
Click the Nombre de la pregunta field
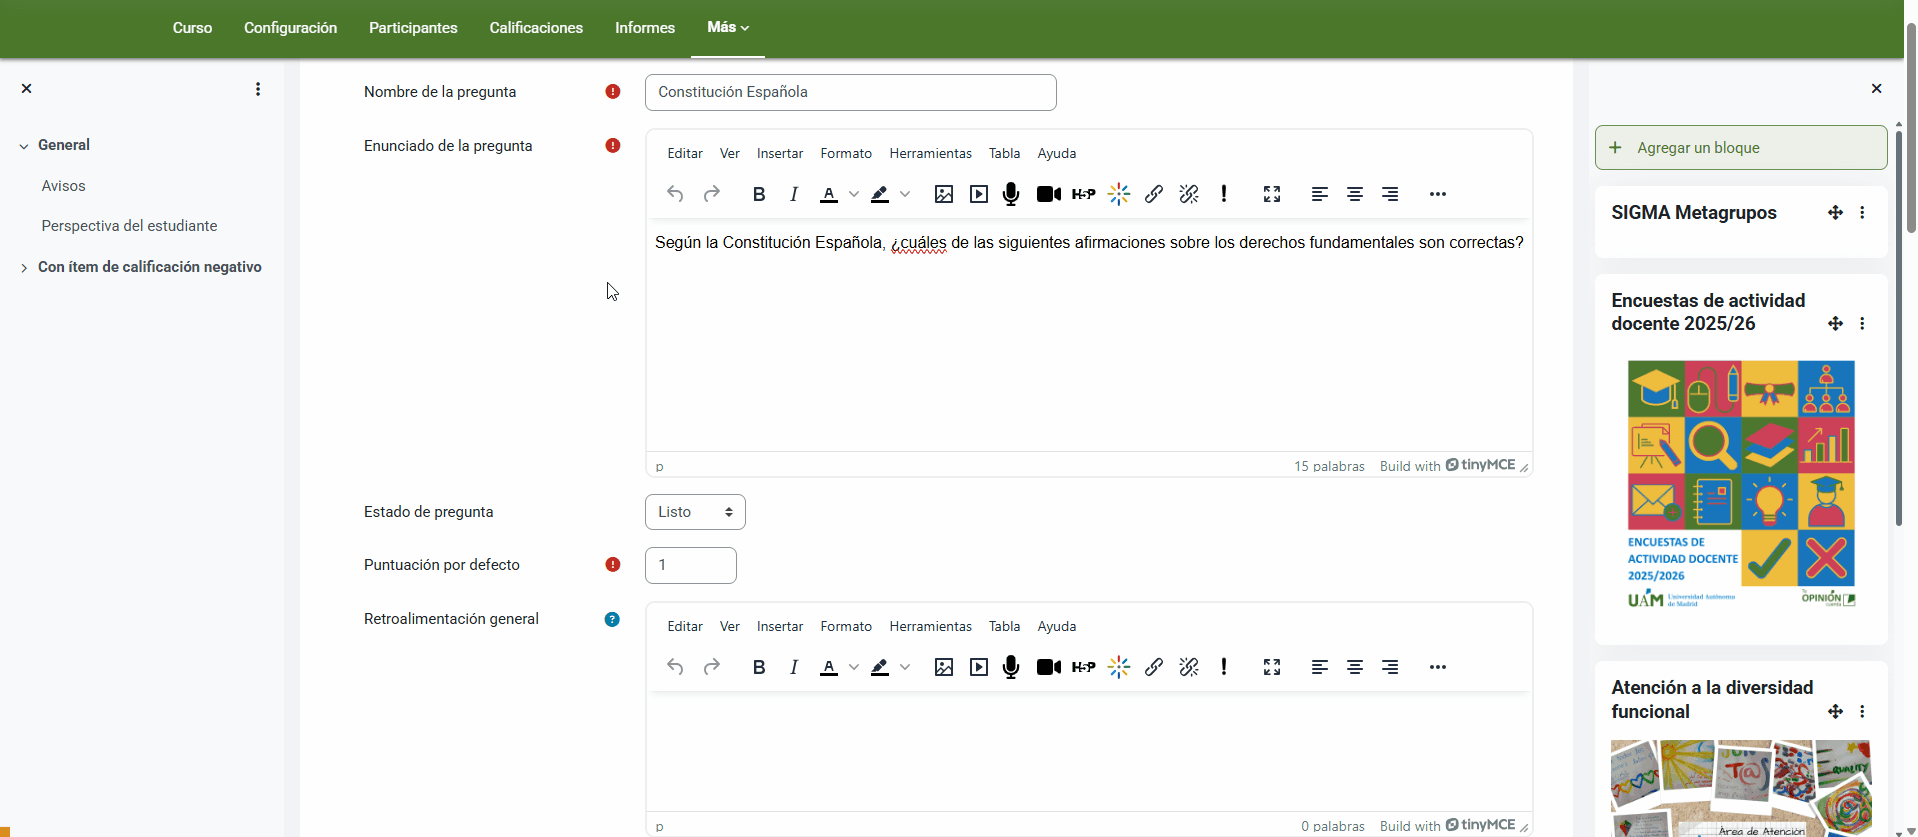click(850, 92)
